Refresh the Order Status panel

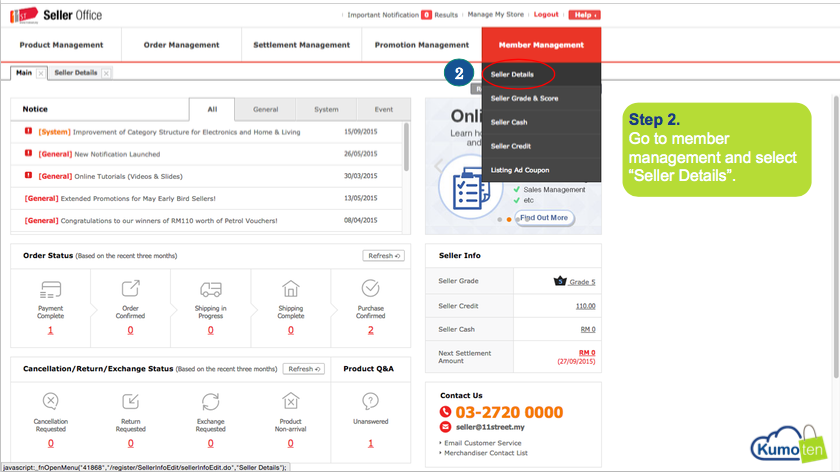coord(384,256)
